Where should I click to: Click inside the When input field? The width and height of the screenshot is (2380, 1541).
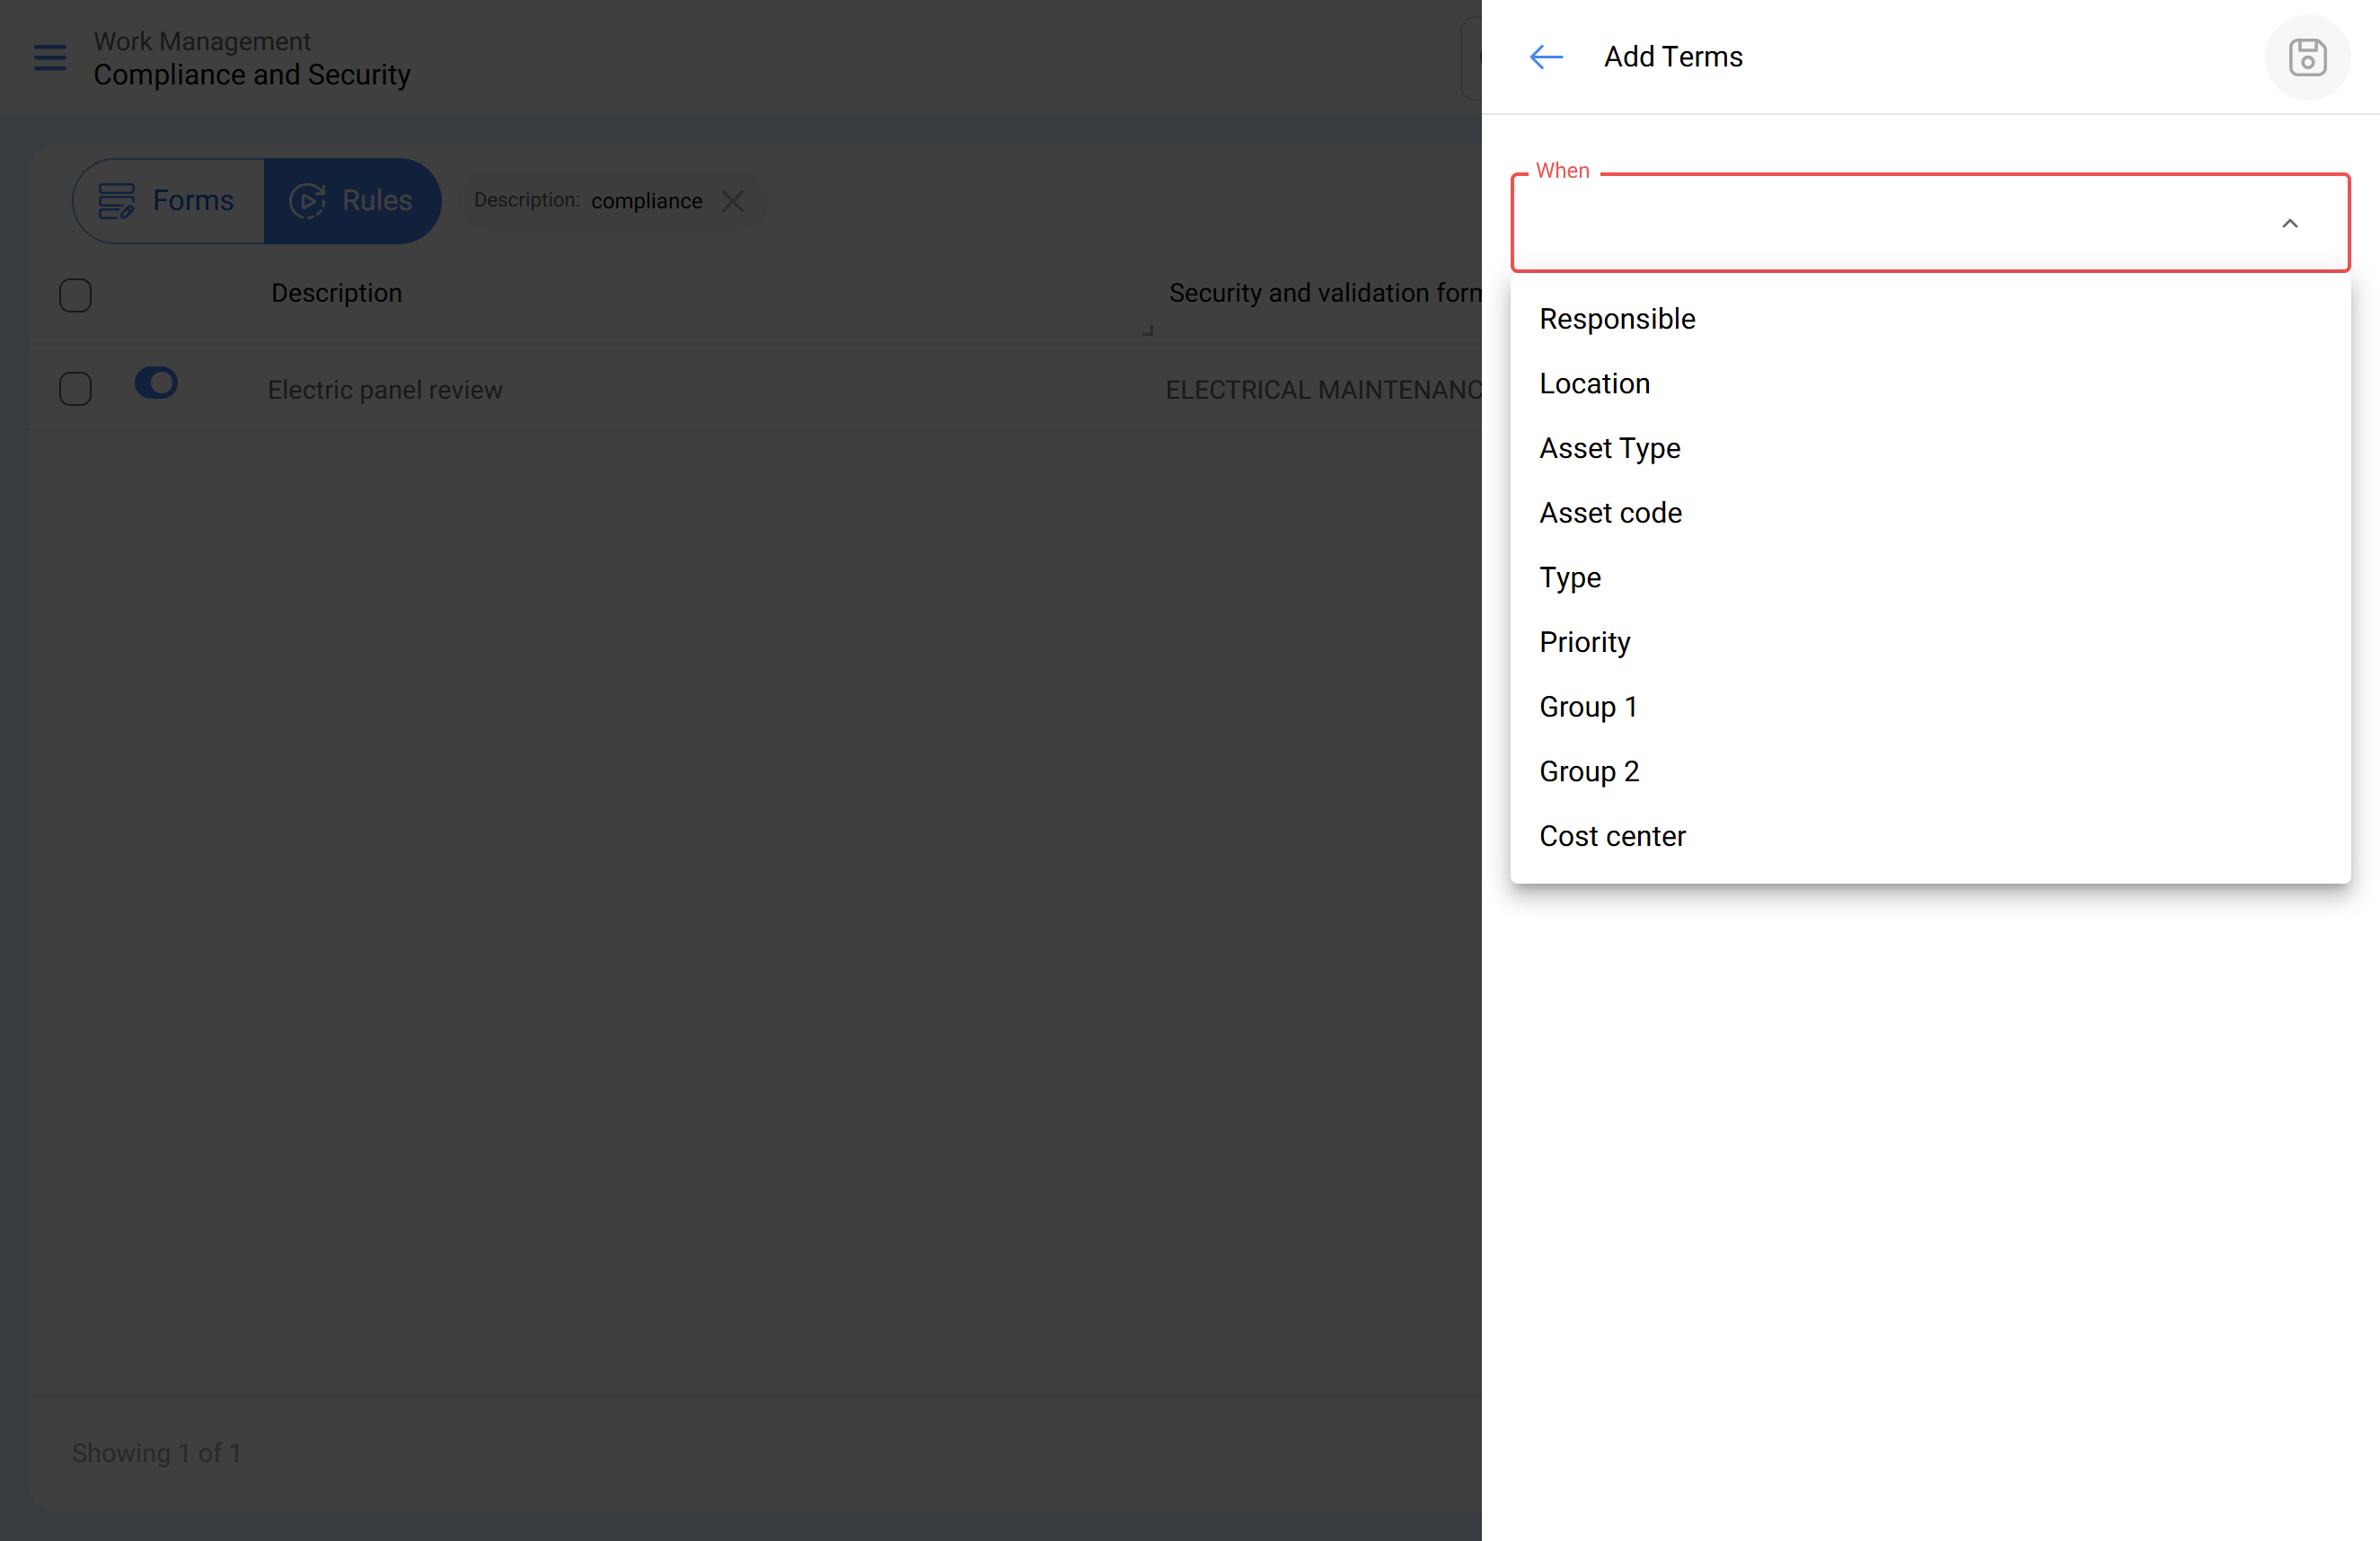pyautogui.click(x=1880, y=223)
